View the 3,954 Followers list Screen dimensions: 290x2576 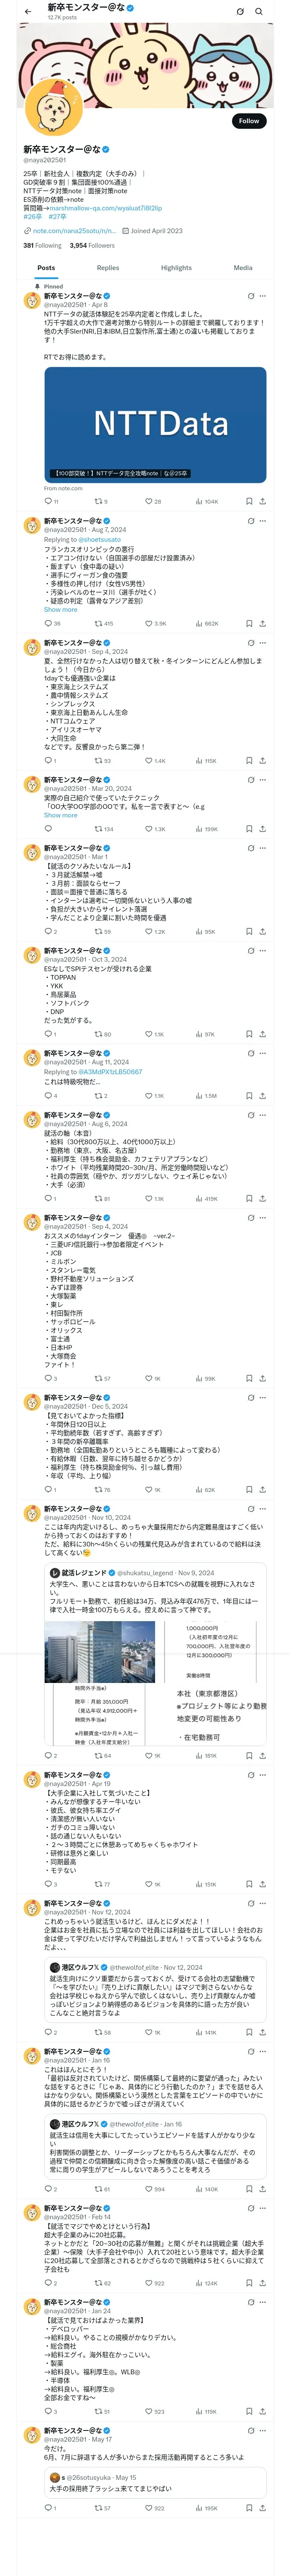coord(92,245)
